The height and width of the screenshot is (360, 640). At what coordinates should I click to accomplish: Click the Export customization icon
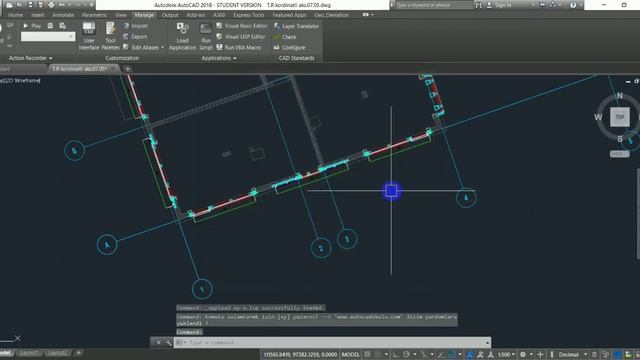pyautogui.click(x=127, y=36)
